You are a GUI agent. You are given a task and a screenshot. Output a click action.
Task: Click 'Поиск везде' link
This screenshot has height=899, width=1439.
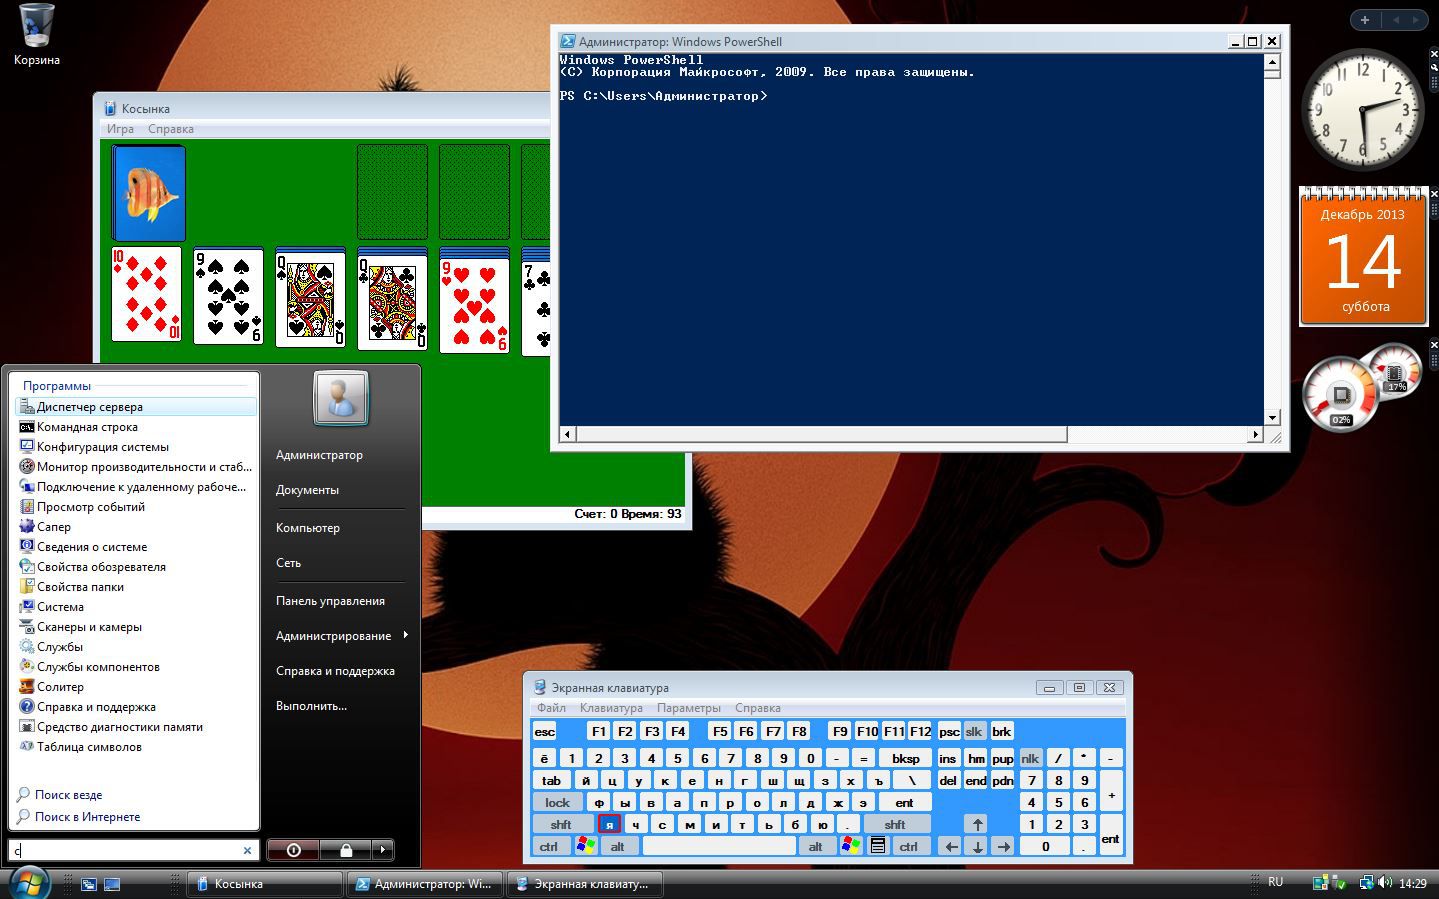point(68,795)
